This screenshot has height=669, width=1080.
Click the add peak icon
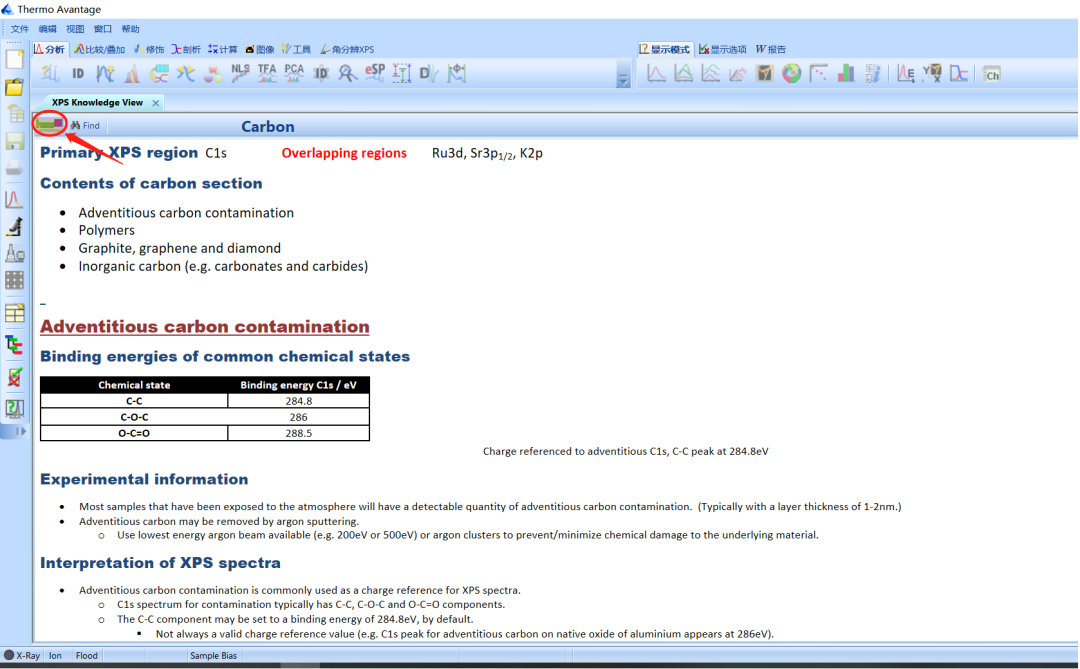(x=105, y=73)
